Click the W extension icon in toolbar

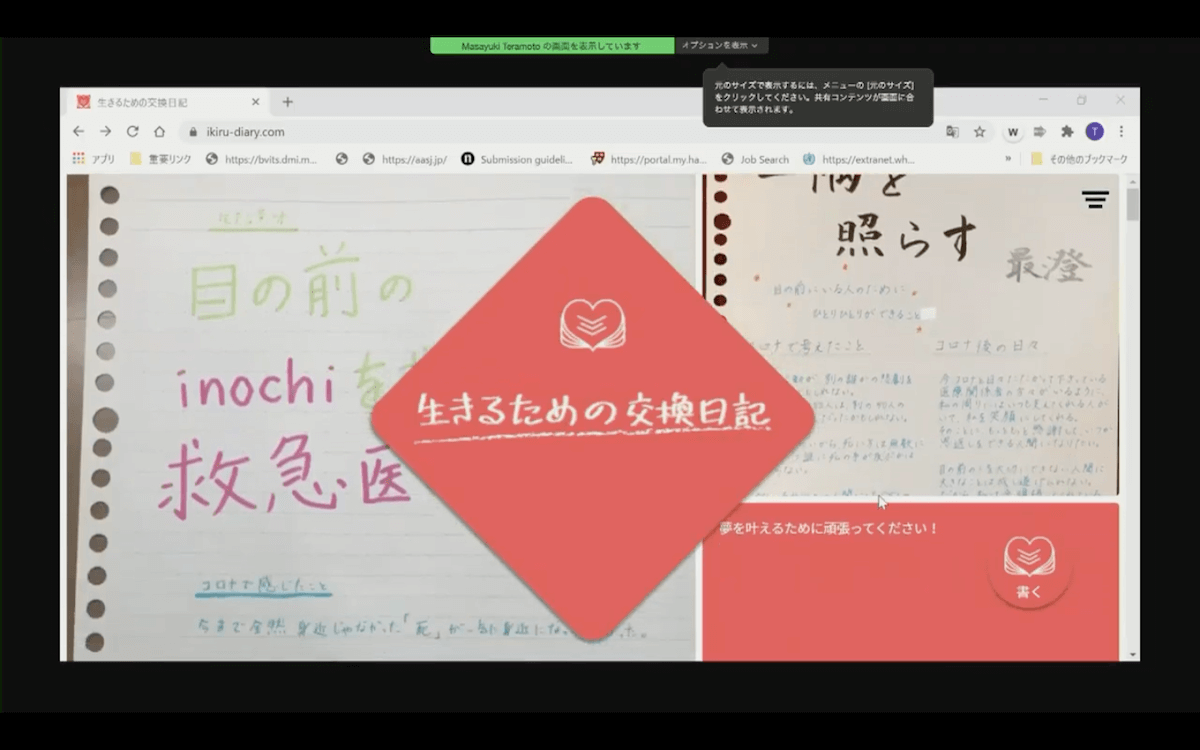1013,131
